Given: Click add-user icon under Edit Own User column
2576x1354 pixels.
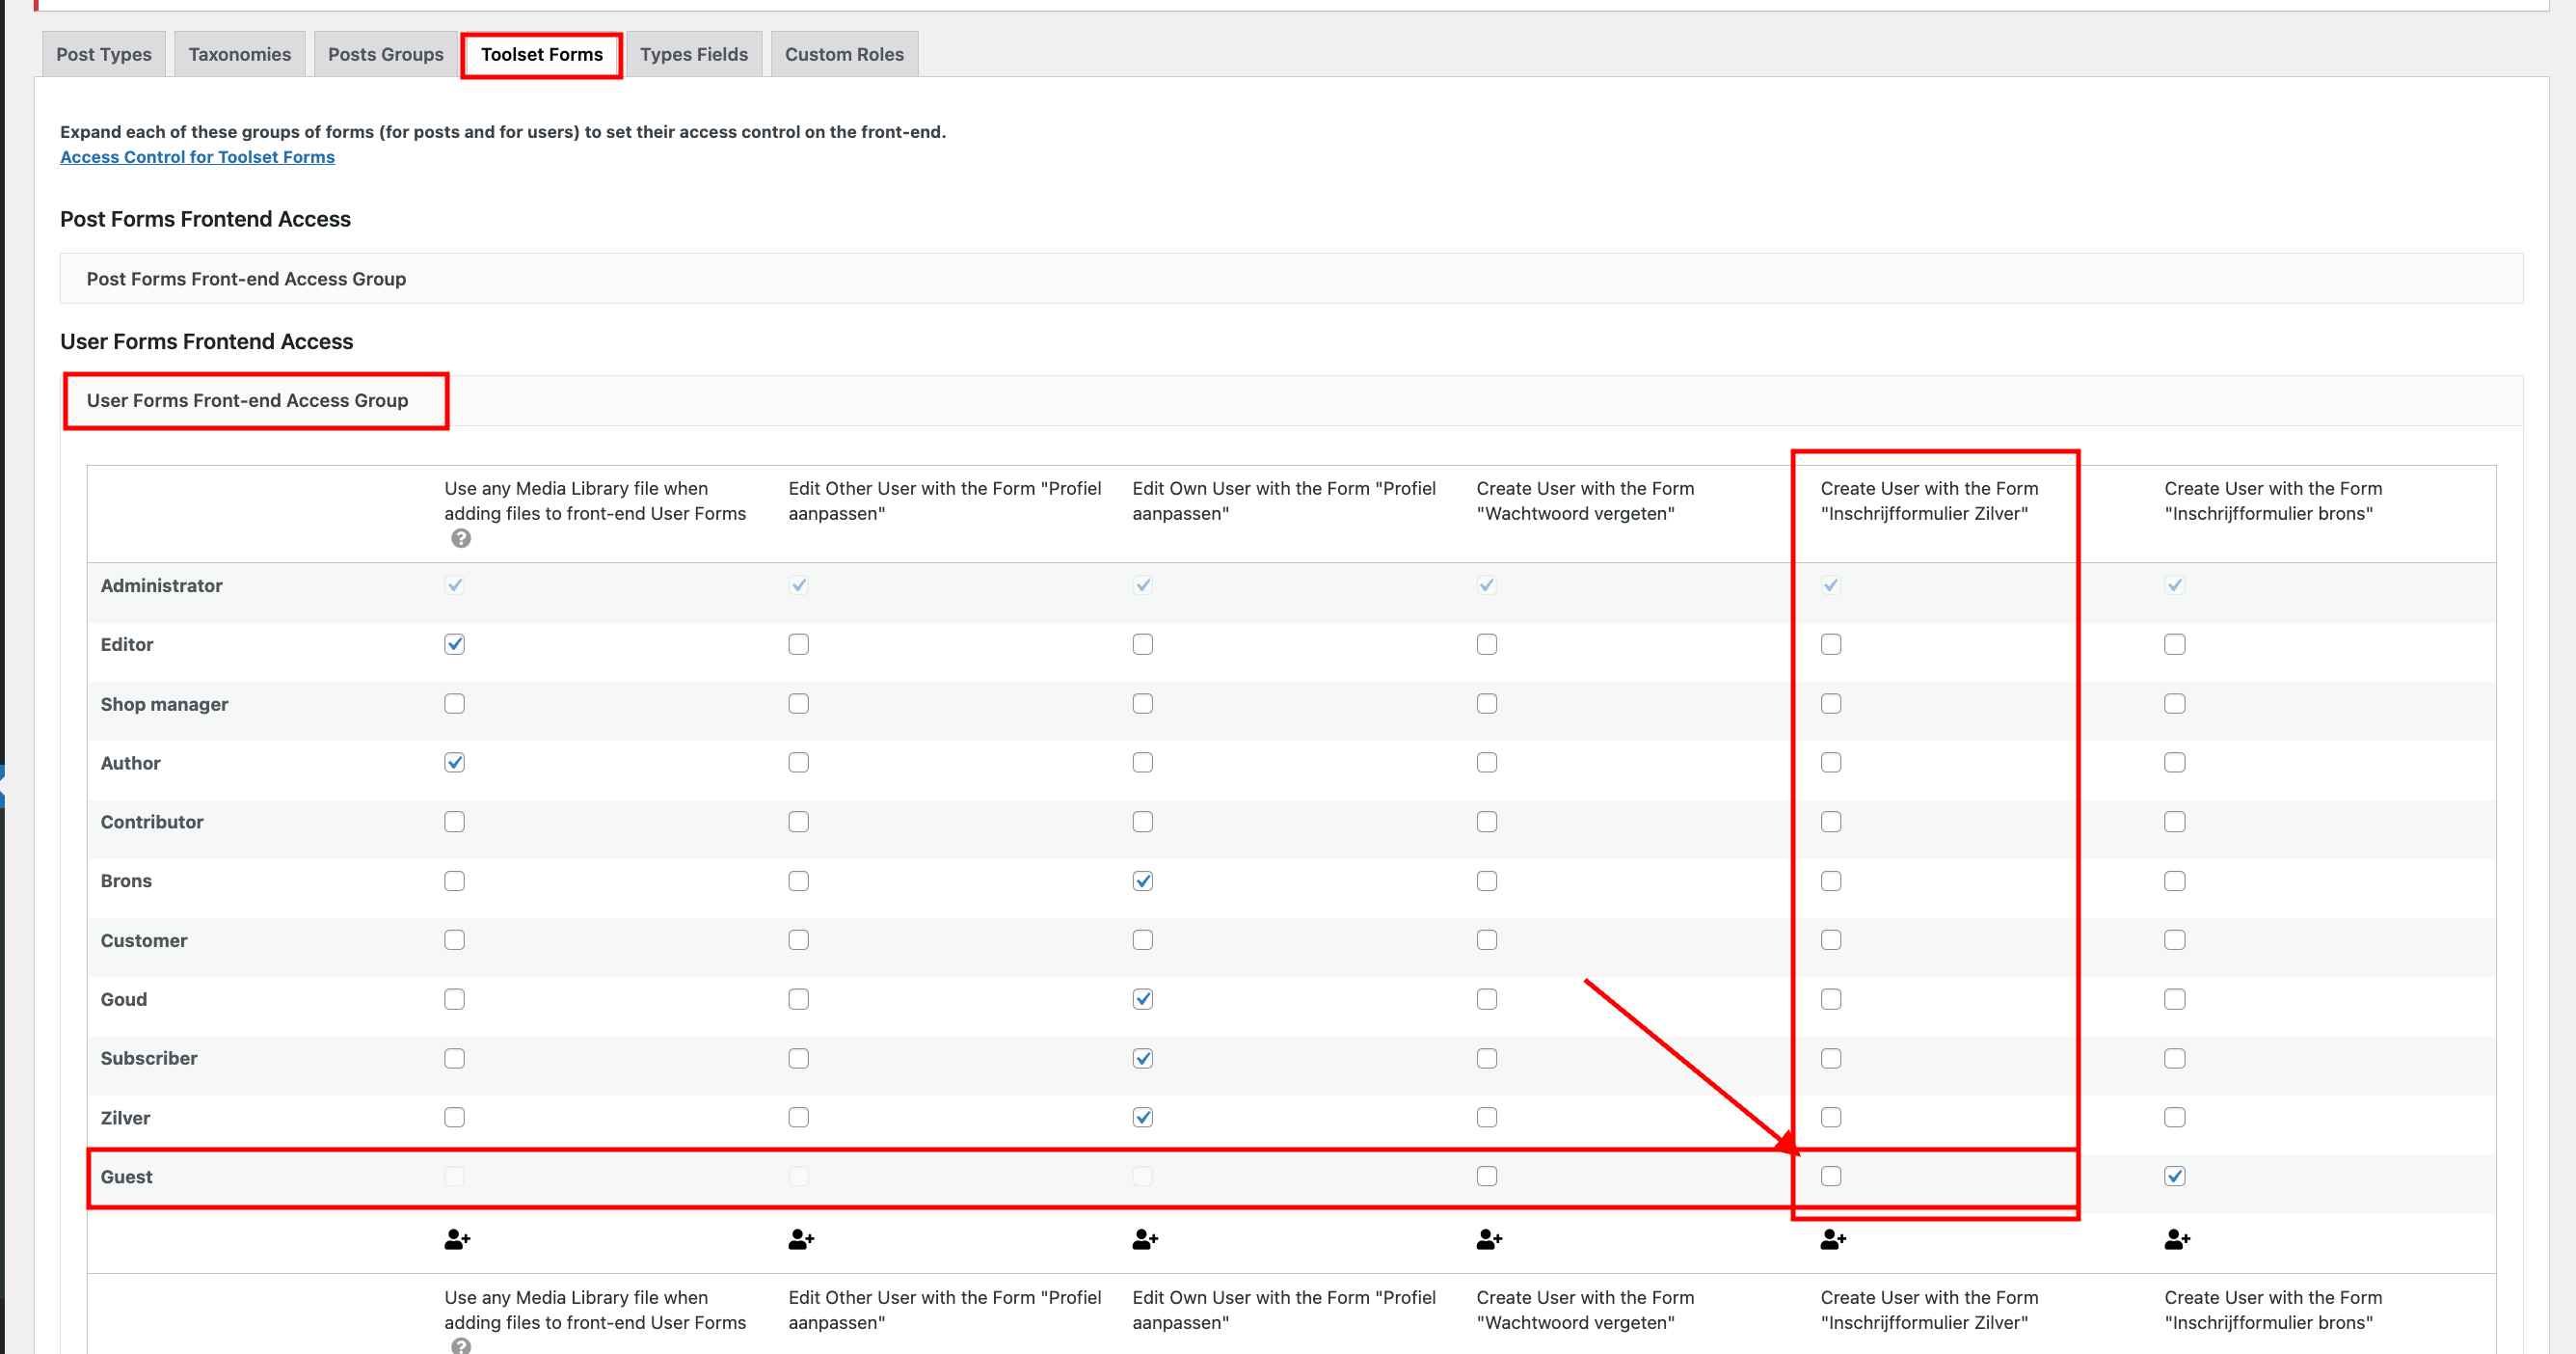Looking at the screenshot, I should point(1145,1240).
